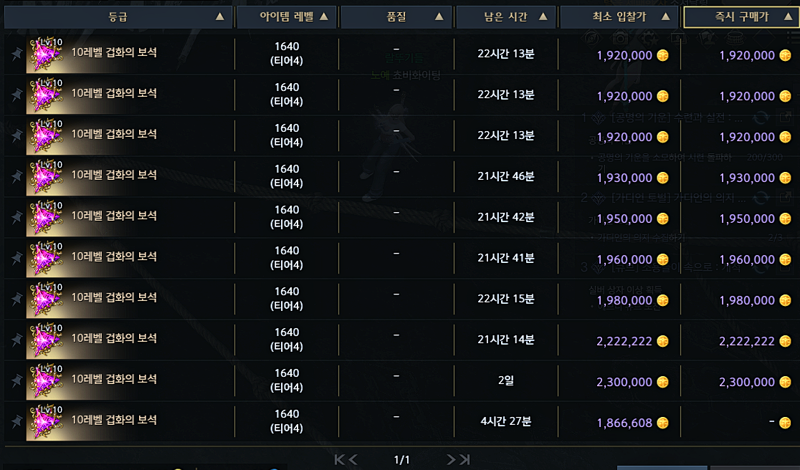Select the listing priced 1,950,000
This screenshot has height=470, width=800.
pos(400,217)
